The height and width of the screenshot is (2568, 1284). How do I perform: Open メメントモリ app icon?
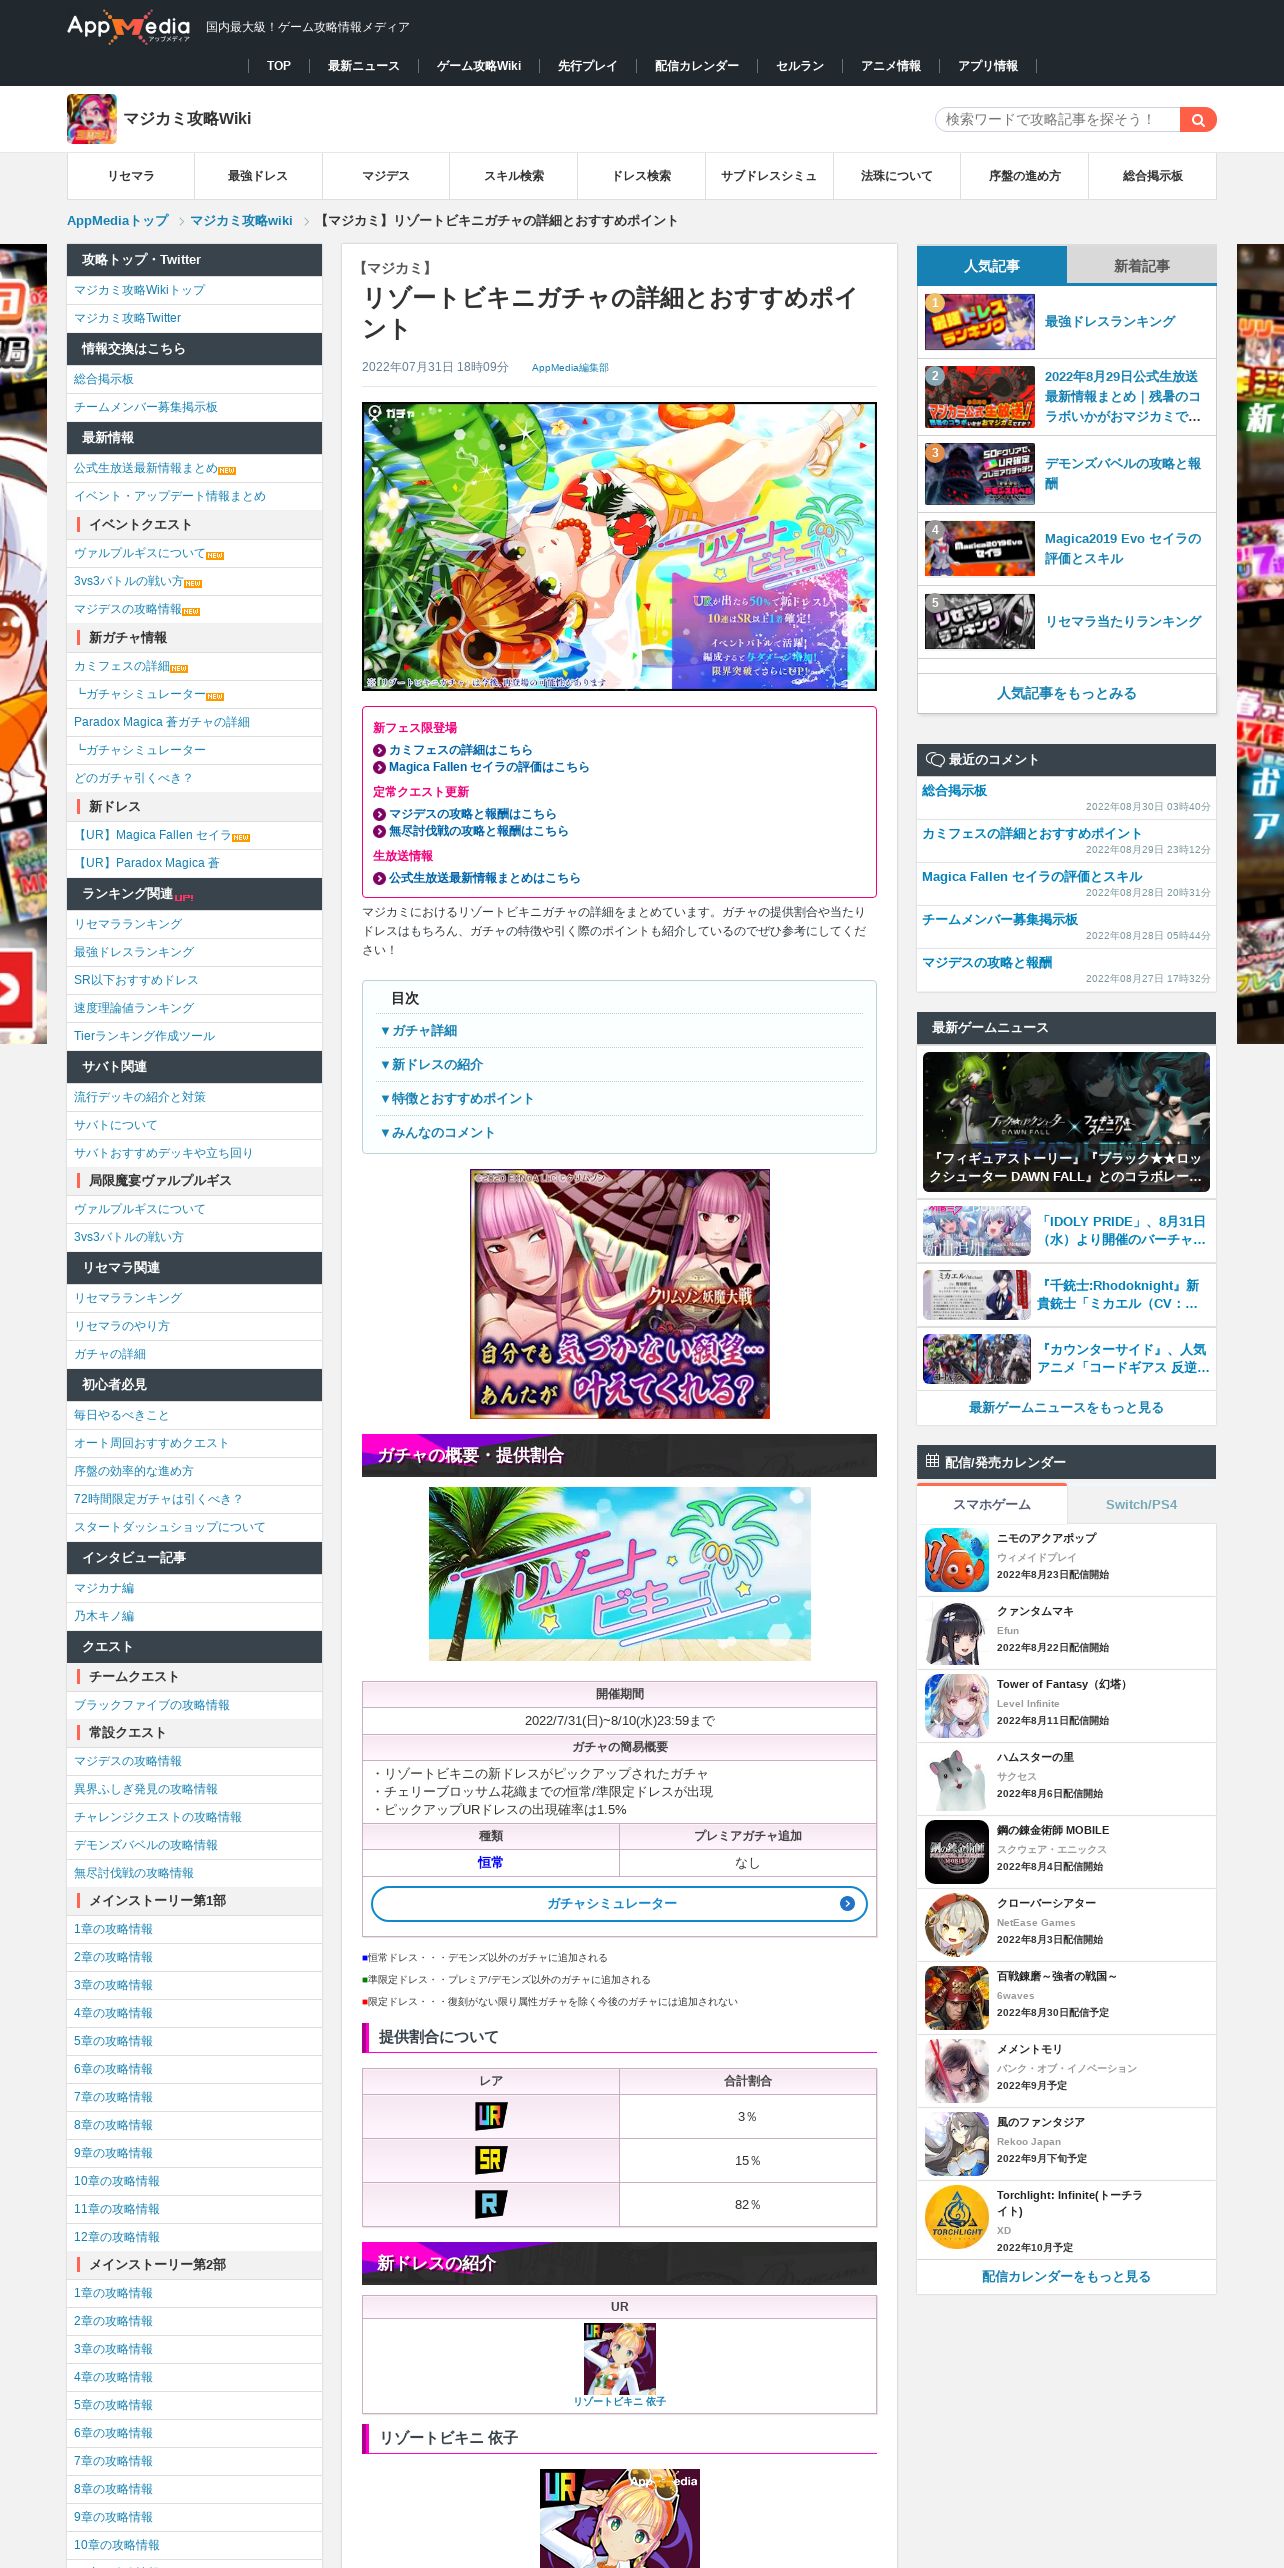coord(957,2071)
